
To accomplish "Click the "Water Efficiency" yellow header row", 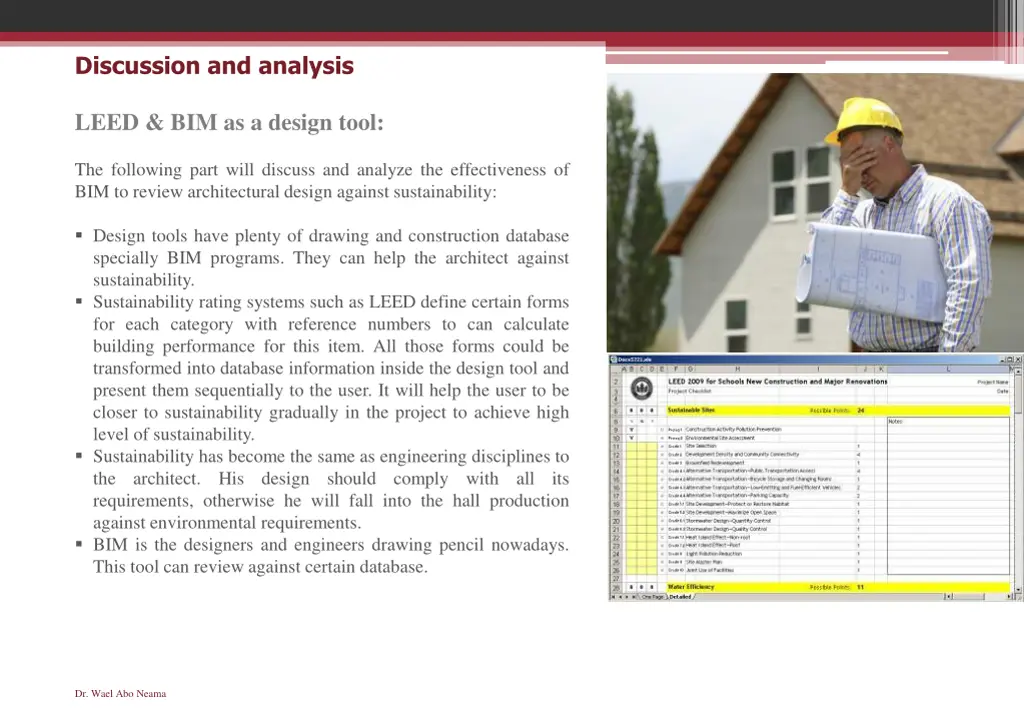I will [x=839, y=587].
